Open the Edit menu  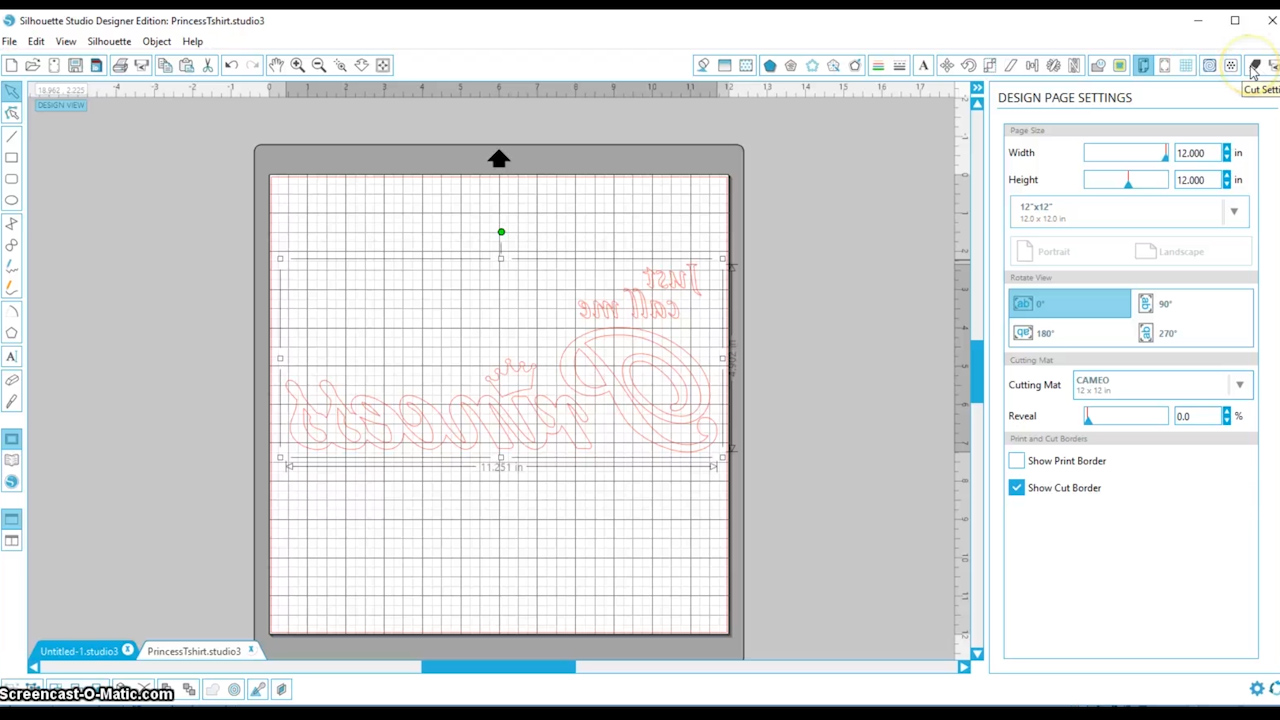[x=36, y=42]
